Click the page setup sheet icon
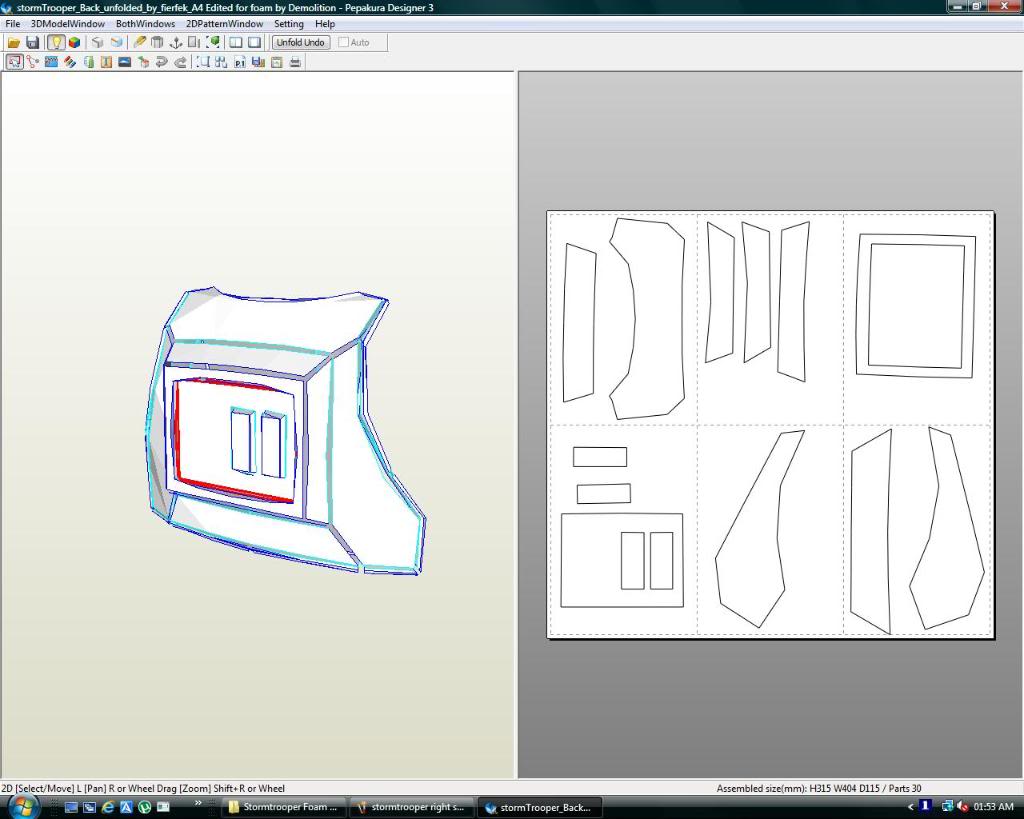Image resolution: width=1024 pixels, height=819 pixels. coord(277,62)
